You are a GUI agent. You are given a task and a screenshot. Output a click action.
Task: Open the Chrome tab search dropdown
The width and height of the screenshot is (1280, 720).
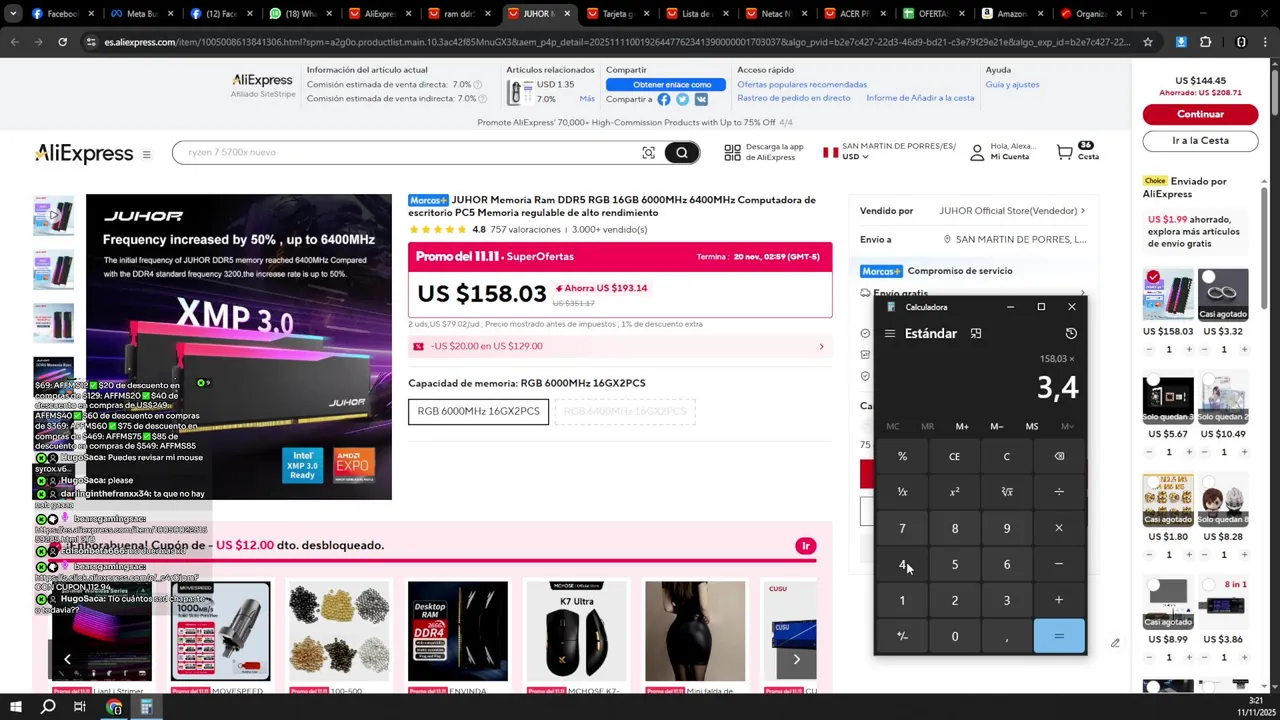13,14
